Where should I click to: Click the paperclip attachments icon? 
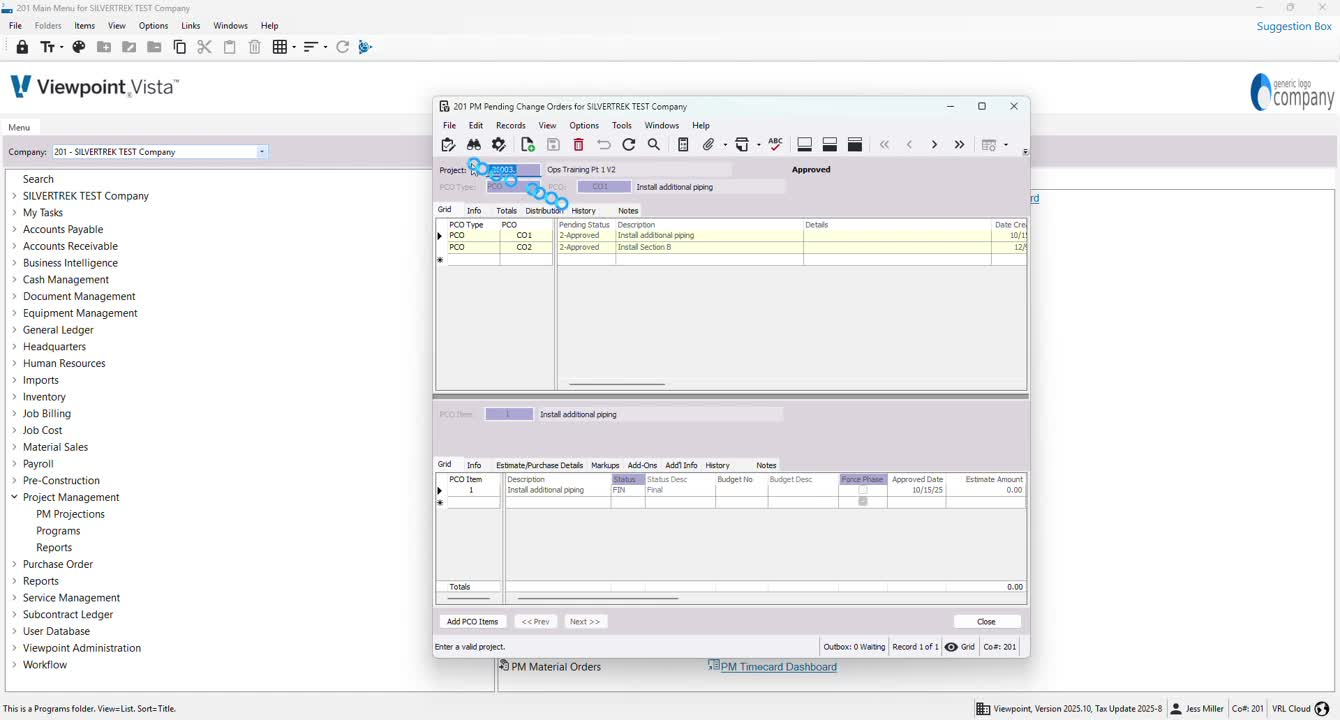[x=708, y=145]
